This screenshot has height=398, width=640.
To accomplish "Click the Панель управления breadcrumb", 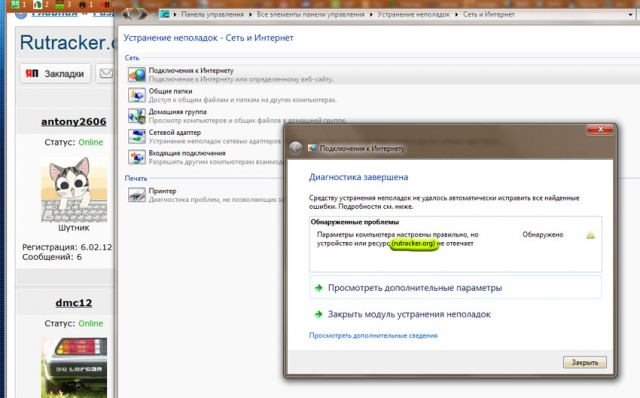I will (x=212, y=15).
